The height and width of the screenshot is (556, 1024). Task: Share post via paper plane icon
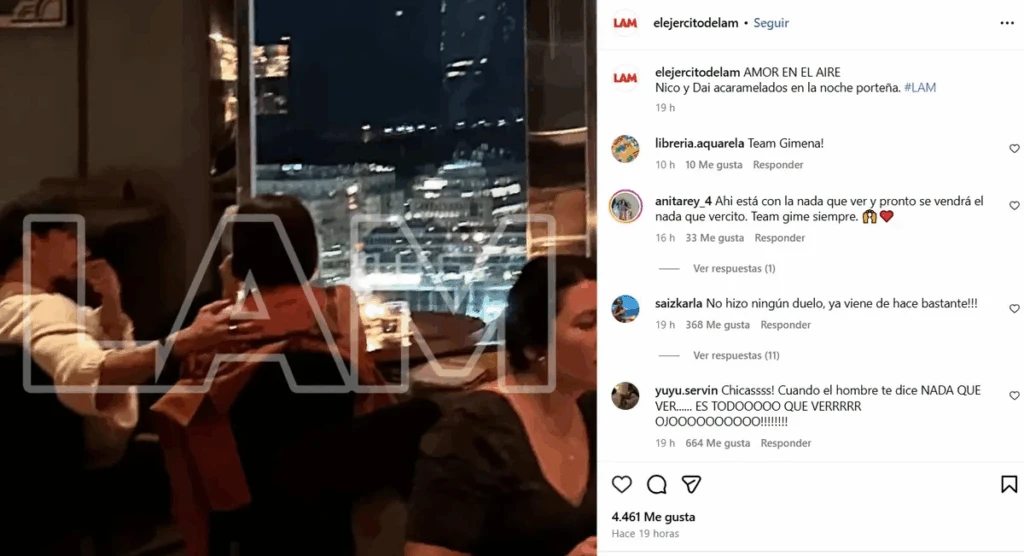pyautogui.click(x=691, y=484)
